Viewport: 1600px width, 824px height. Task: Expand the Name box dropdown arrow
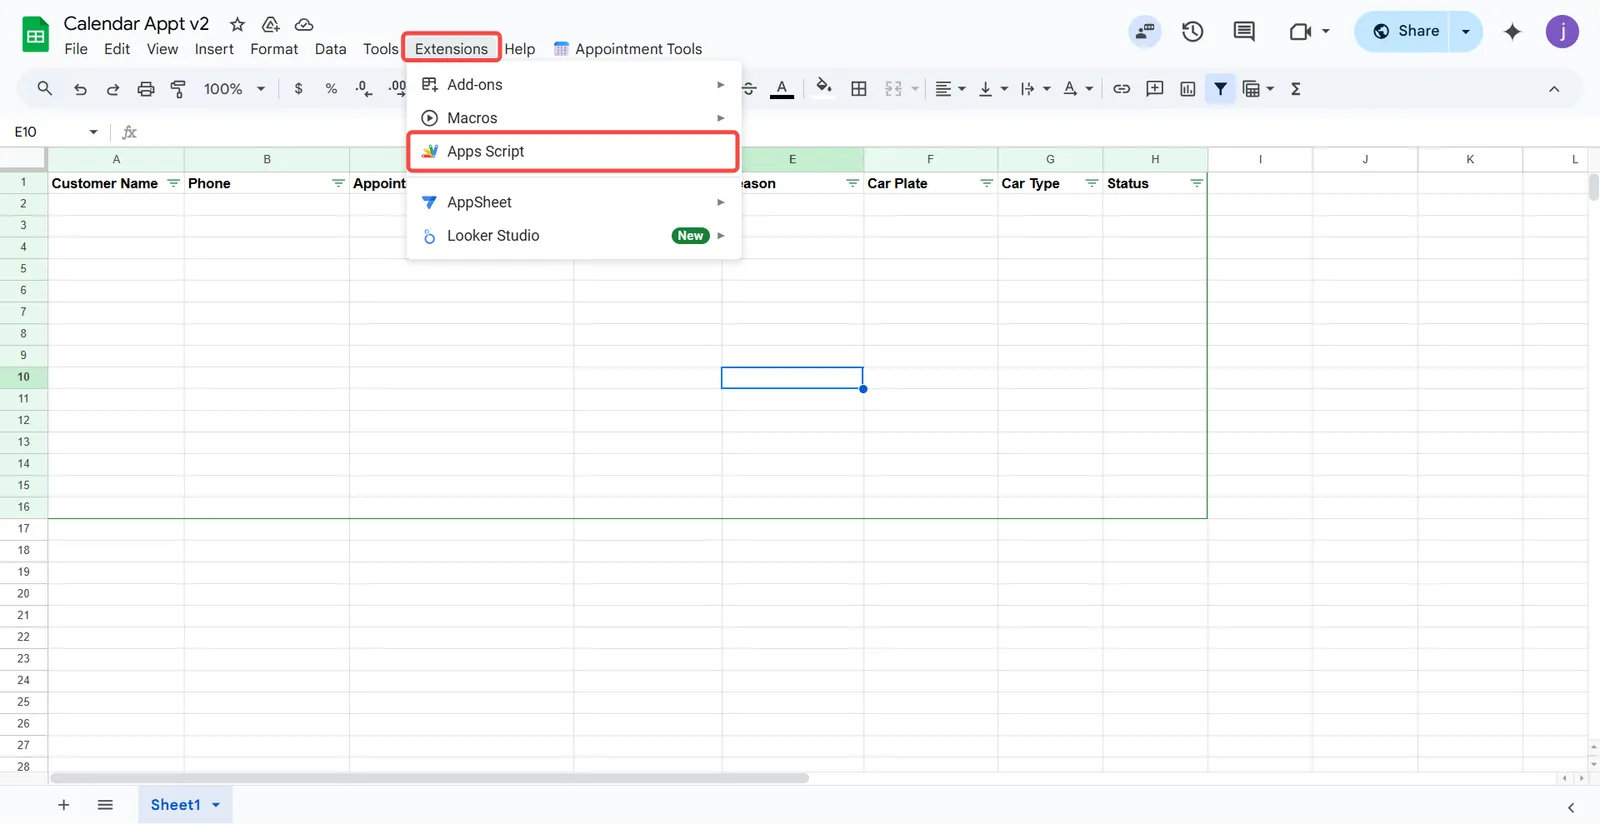93,132
